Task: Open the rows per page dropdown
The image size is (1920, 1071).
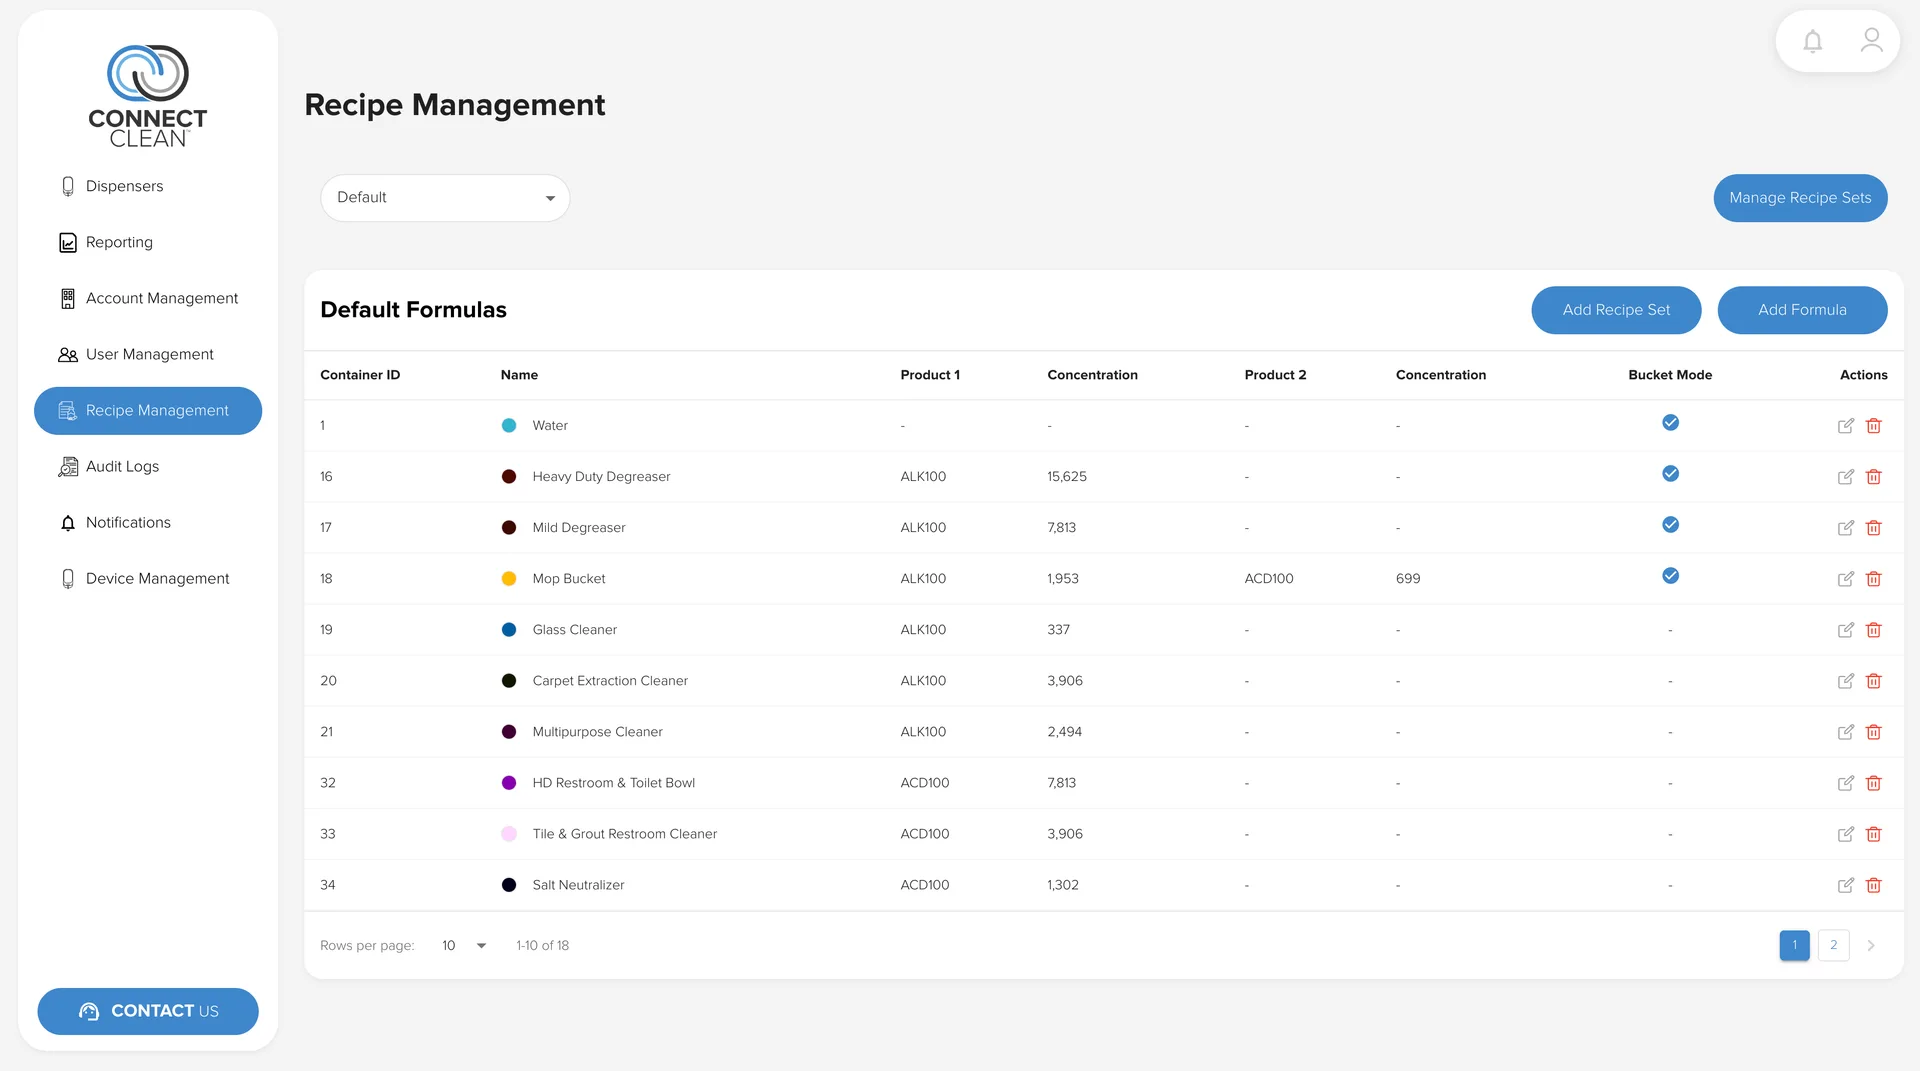Action: click(464, 945)
